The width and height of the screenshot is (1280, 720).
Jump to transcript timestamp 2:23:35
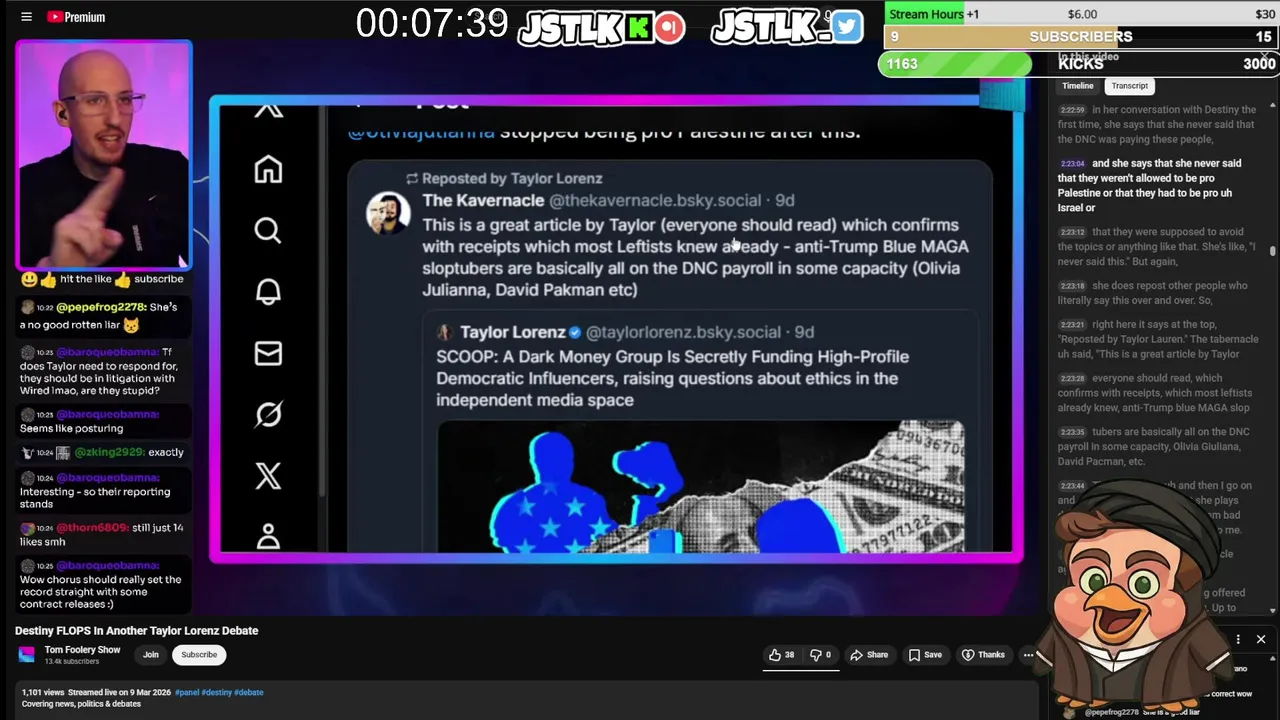click(1073, 432)
